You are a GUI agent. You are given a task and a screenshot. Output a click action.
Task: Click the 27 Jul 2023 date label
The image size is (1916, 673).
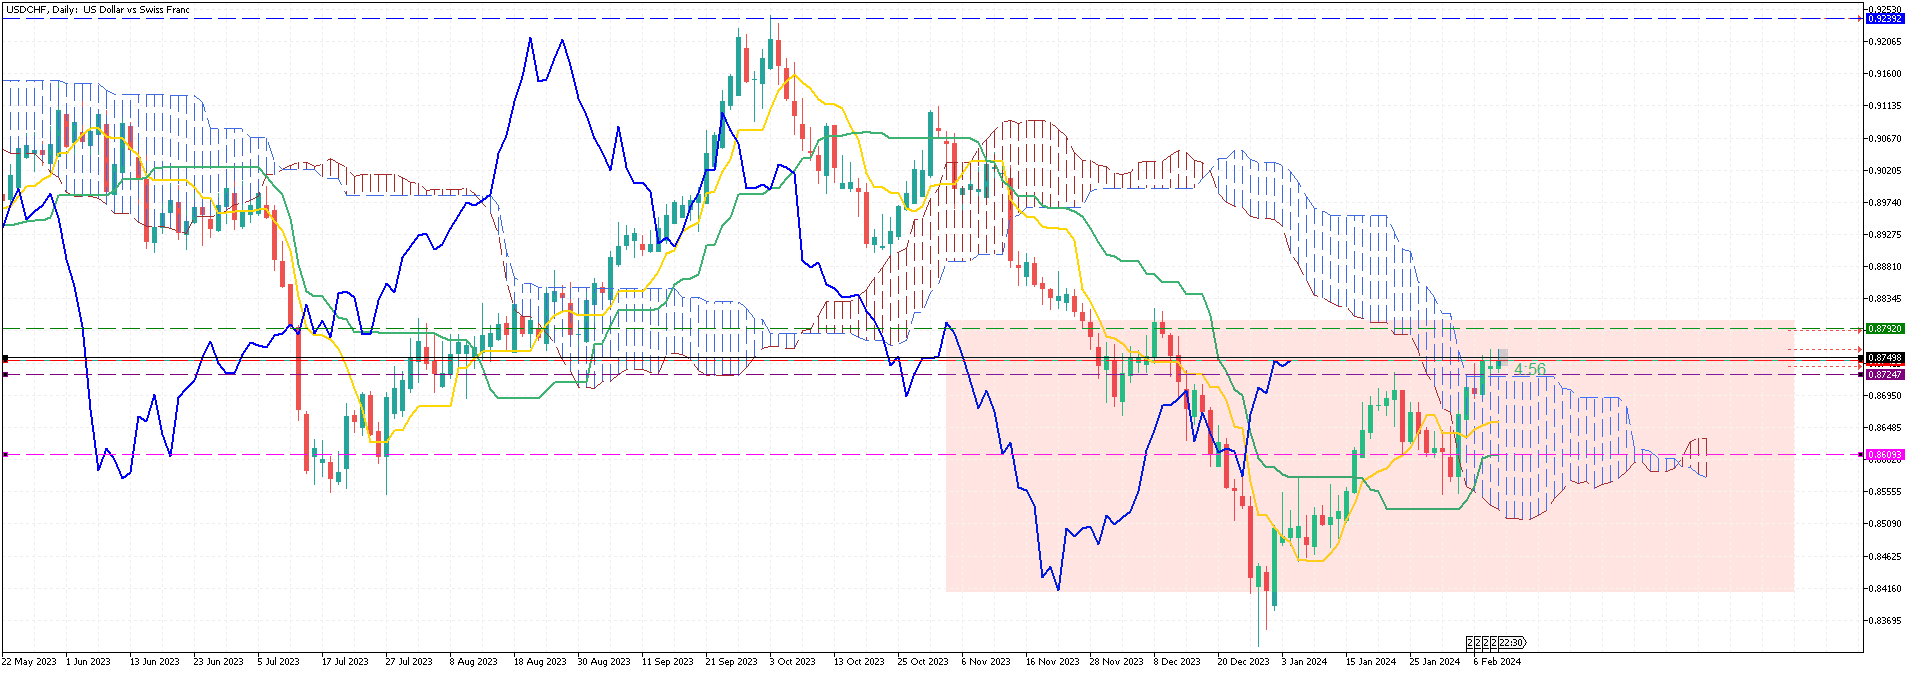(409, 661)
